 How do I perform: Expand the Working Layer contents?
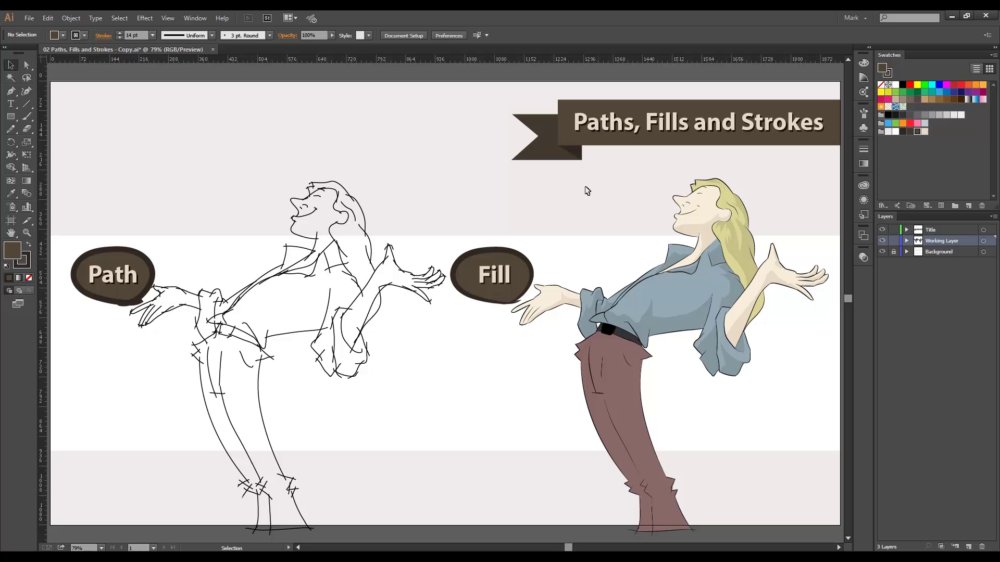(x=906, y=240)
